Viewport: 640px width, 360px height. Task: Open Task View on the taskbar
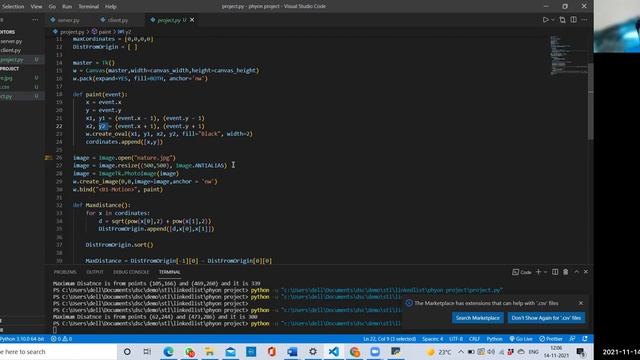(x=147, y=352)
